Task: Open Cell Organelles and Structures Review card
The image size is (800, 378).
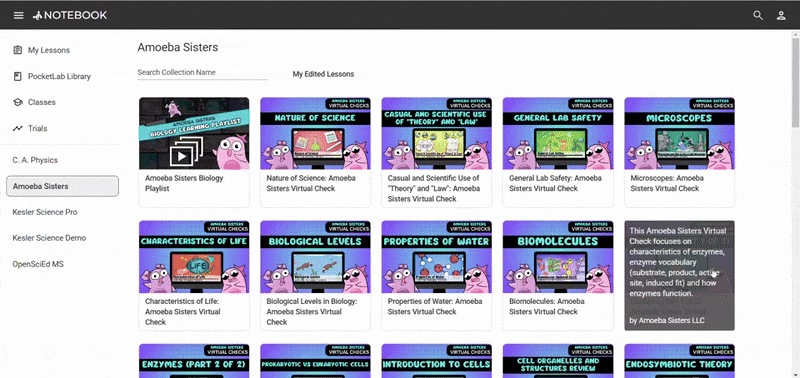Action: point(558,361)
